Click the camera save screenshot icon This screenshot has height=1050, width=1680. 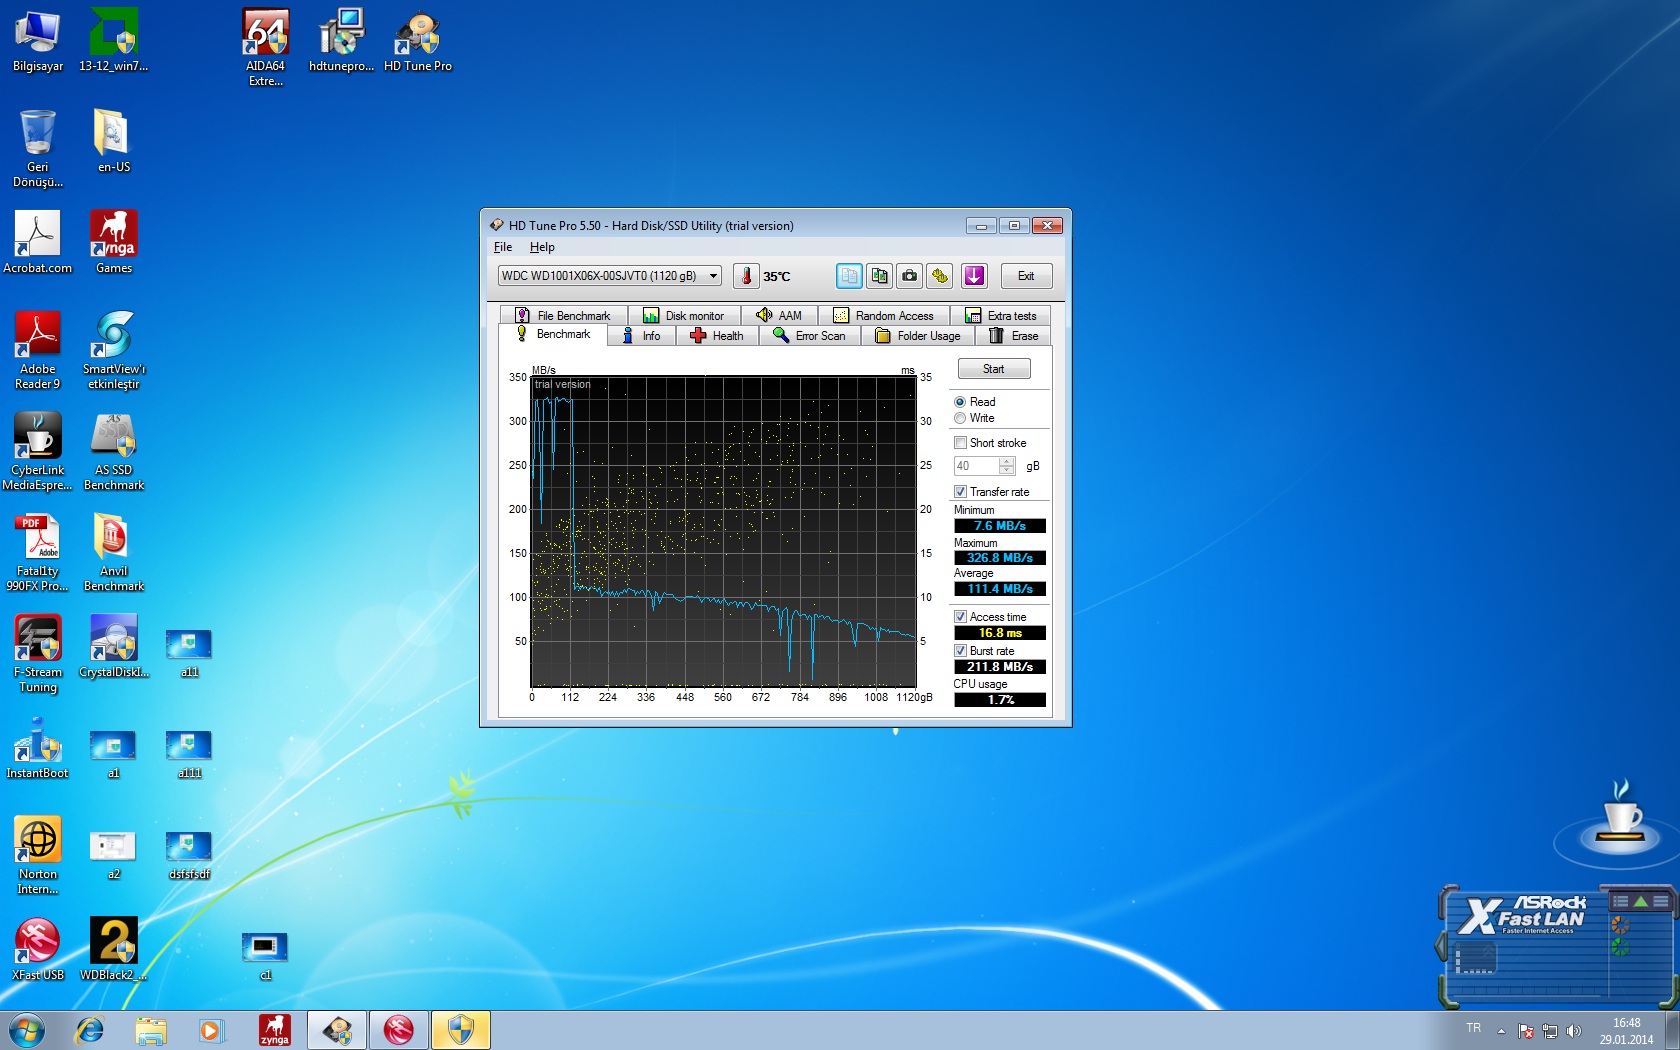[909, 276]
